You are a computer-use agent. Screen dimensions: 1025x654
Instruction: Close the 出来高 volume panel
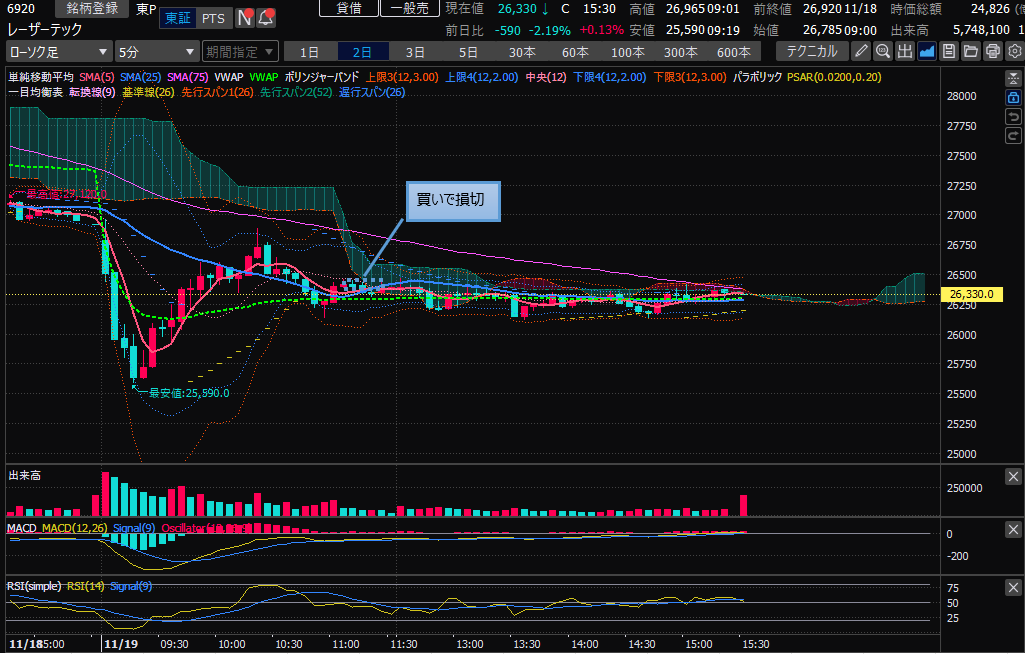[x=1013, y=476]
